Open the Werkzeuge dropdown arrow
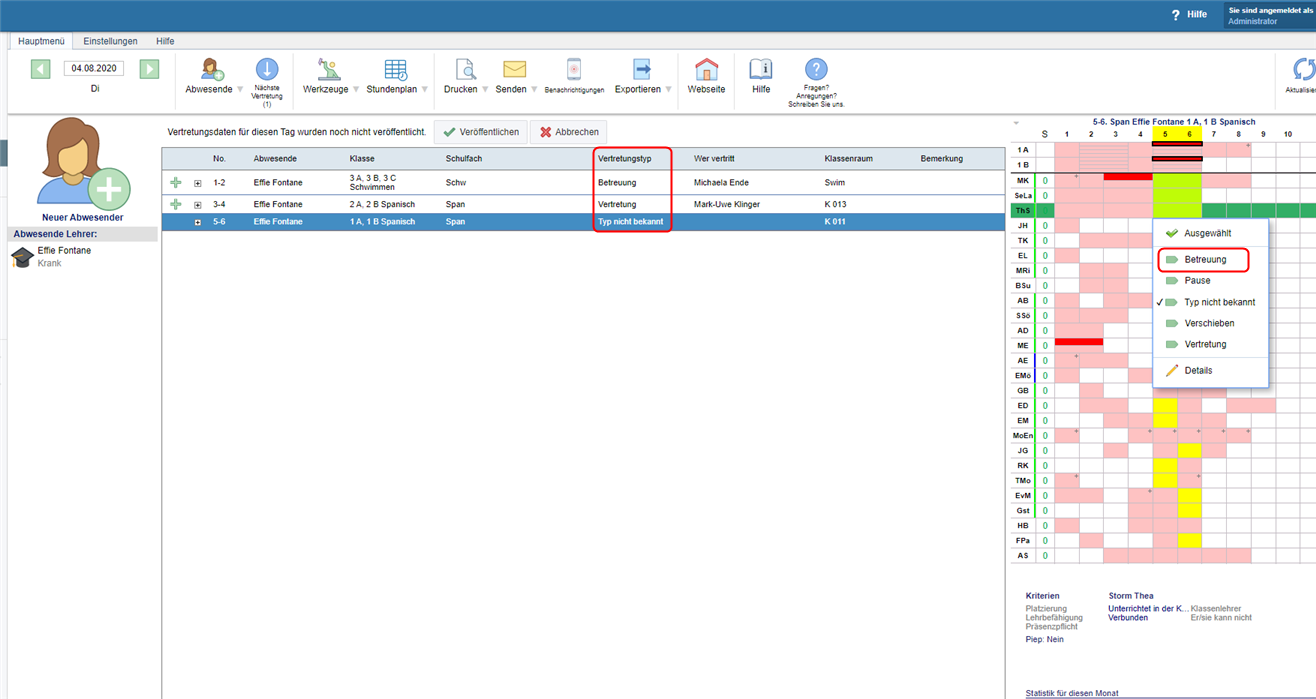 coord(356,89)
